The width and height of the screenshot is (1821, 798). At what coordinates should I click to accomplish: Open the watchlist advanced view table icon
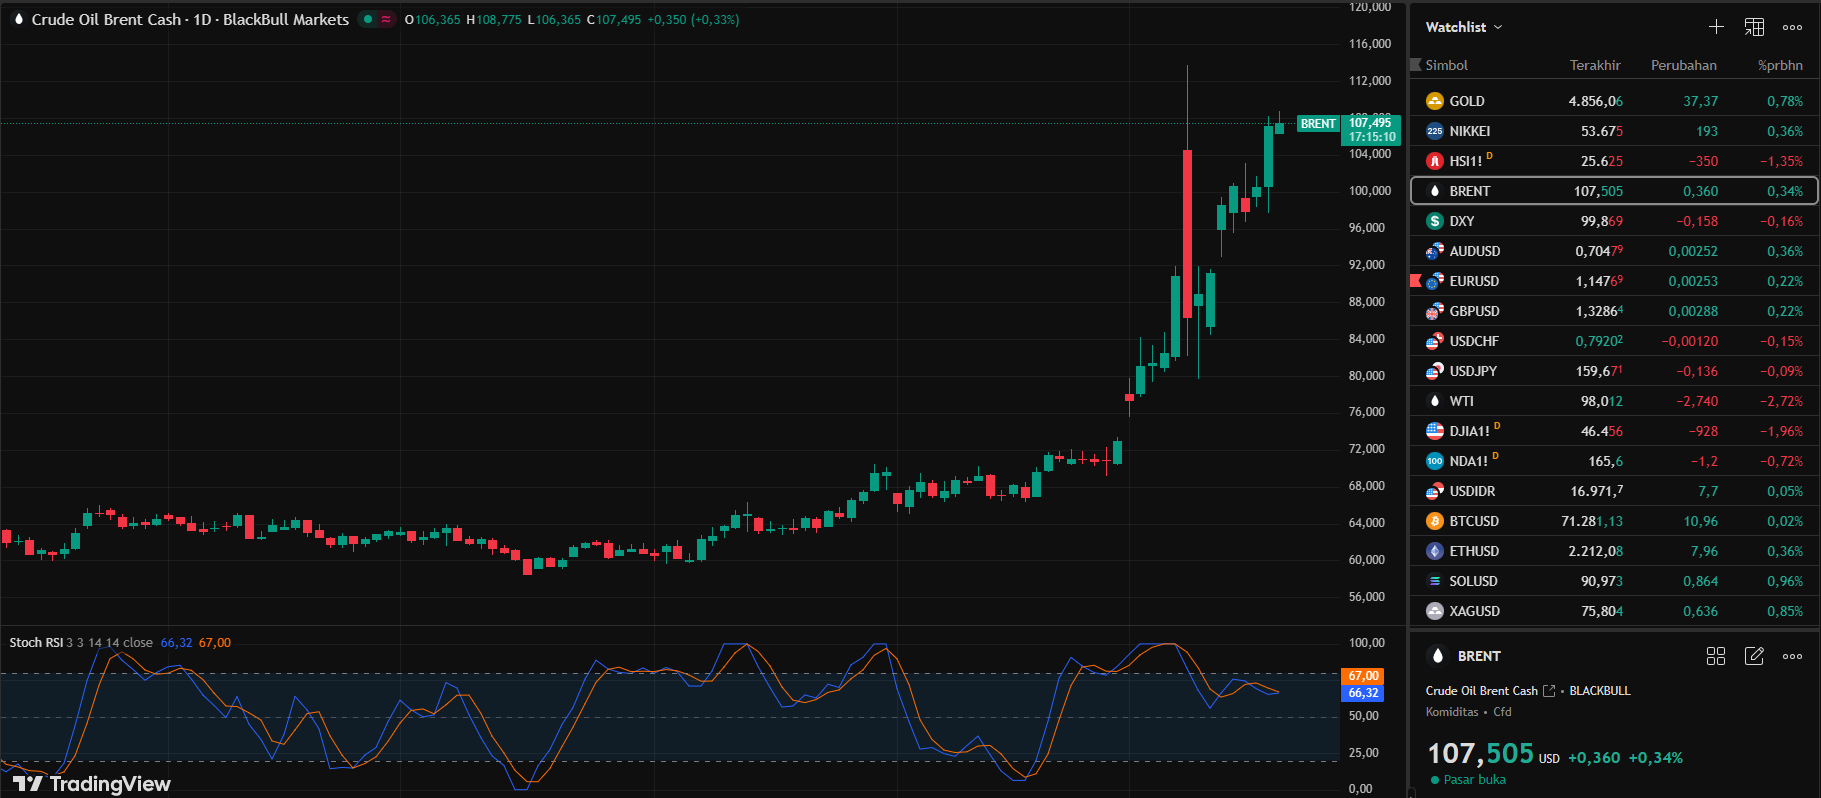click(1754, 27)
